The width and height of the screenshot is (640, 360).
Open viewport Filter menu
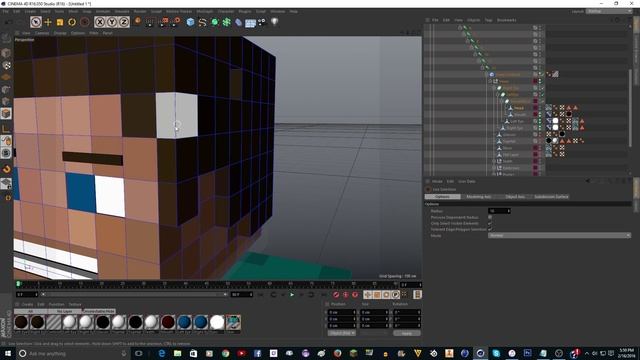click(93, 33)
